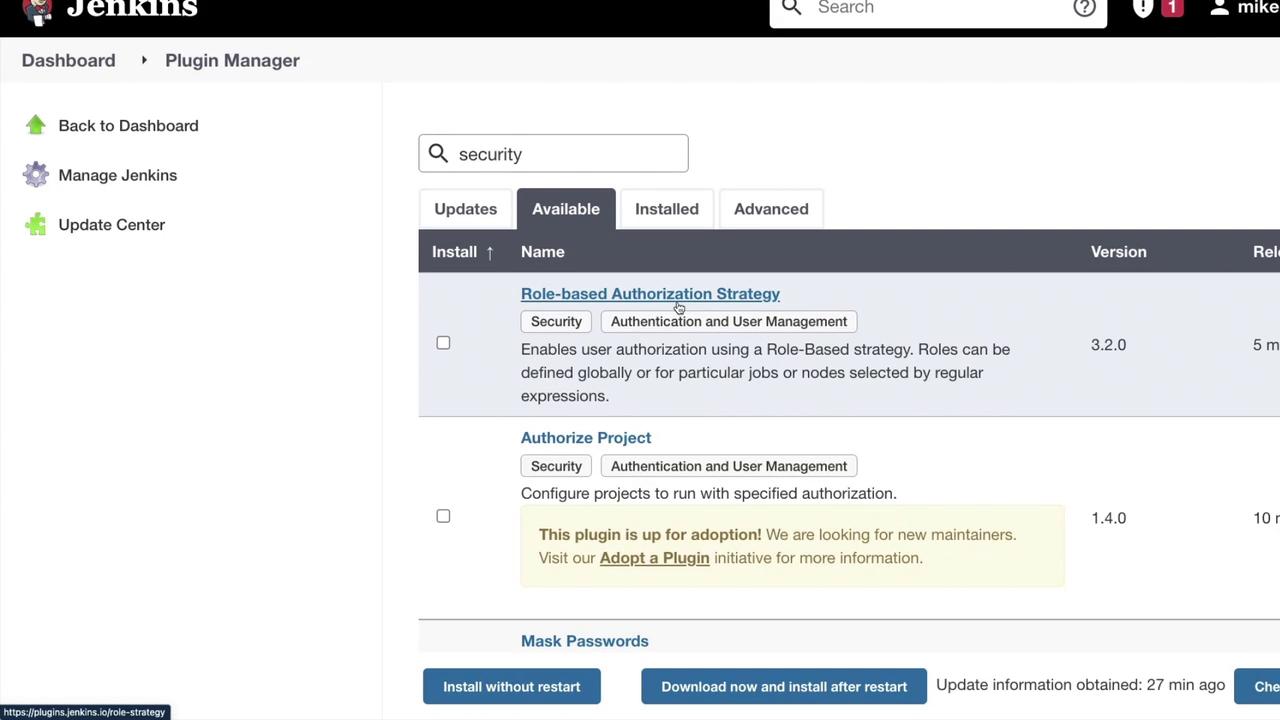Click the Update Center puzzle piece icon
Screen dimensions: 1280x720
[x=36, y=225]
